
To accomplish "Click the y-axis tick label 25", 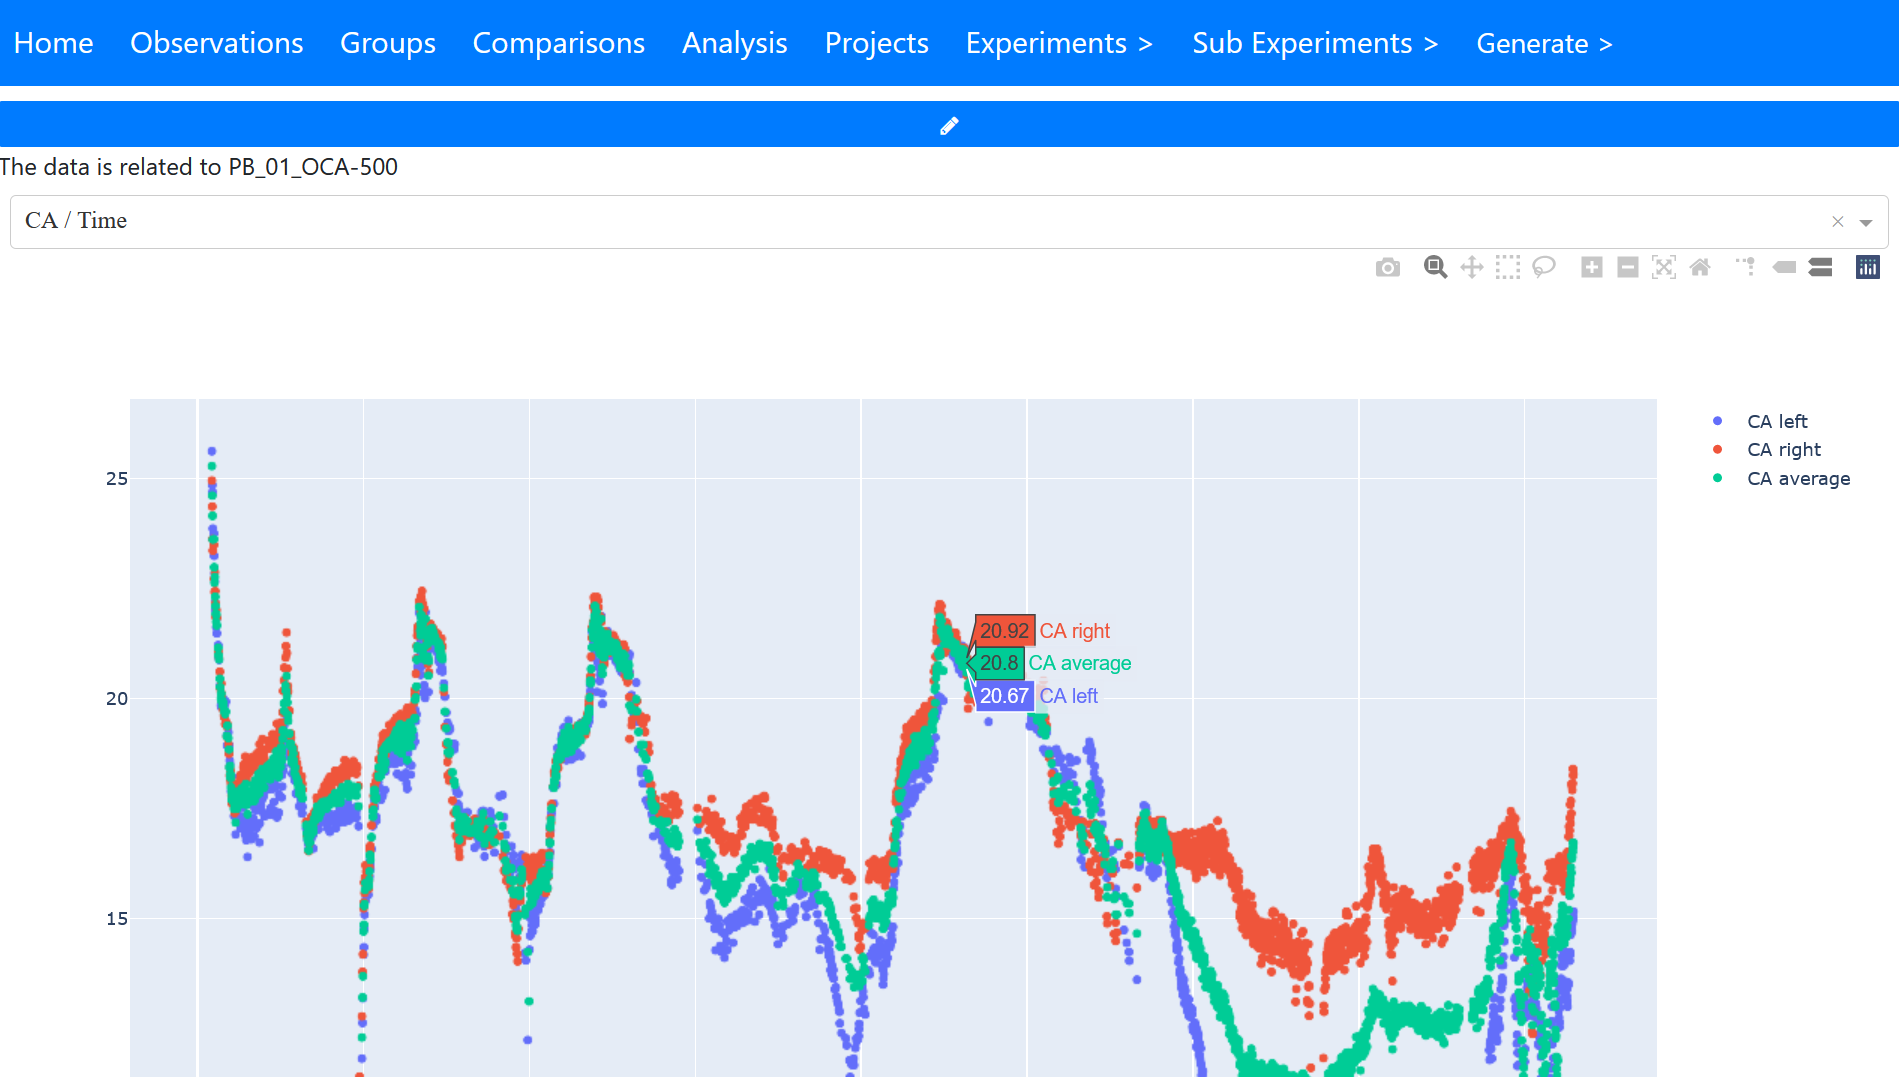I will click(x=117, y=479).
